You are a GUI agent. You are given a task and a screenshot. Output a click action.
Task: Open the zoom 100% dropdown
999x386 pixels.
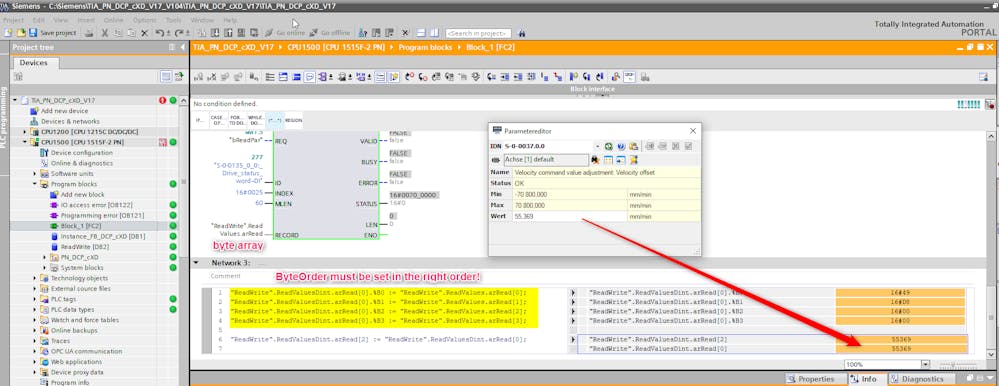(x=925, y=364)
